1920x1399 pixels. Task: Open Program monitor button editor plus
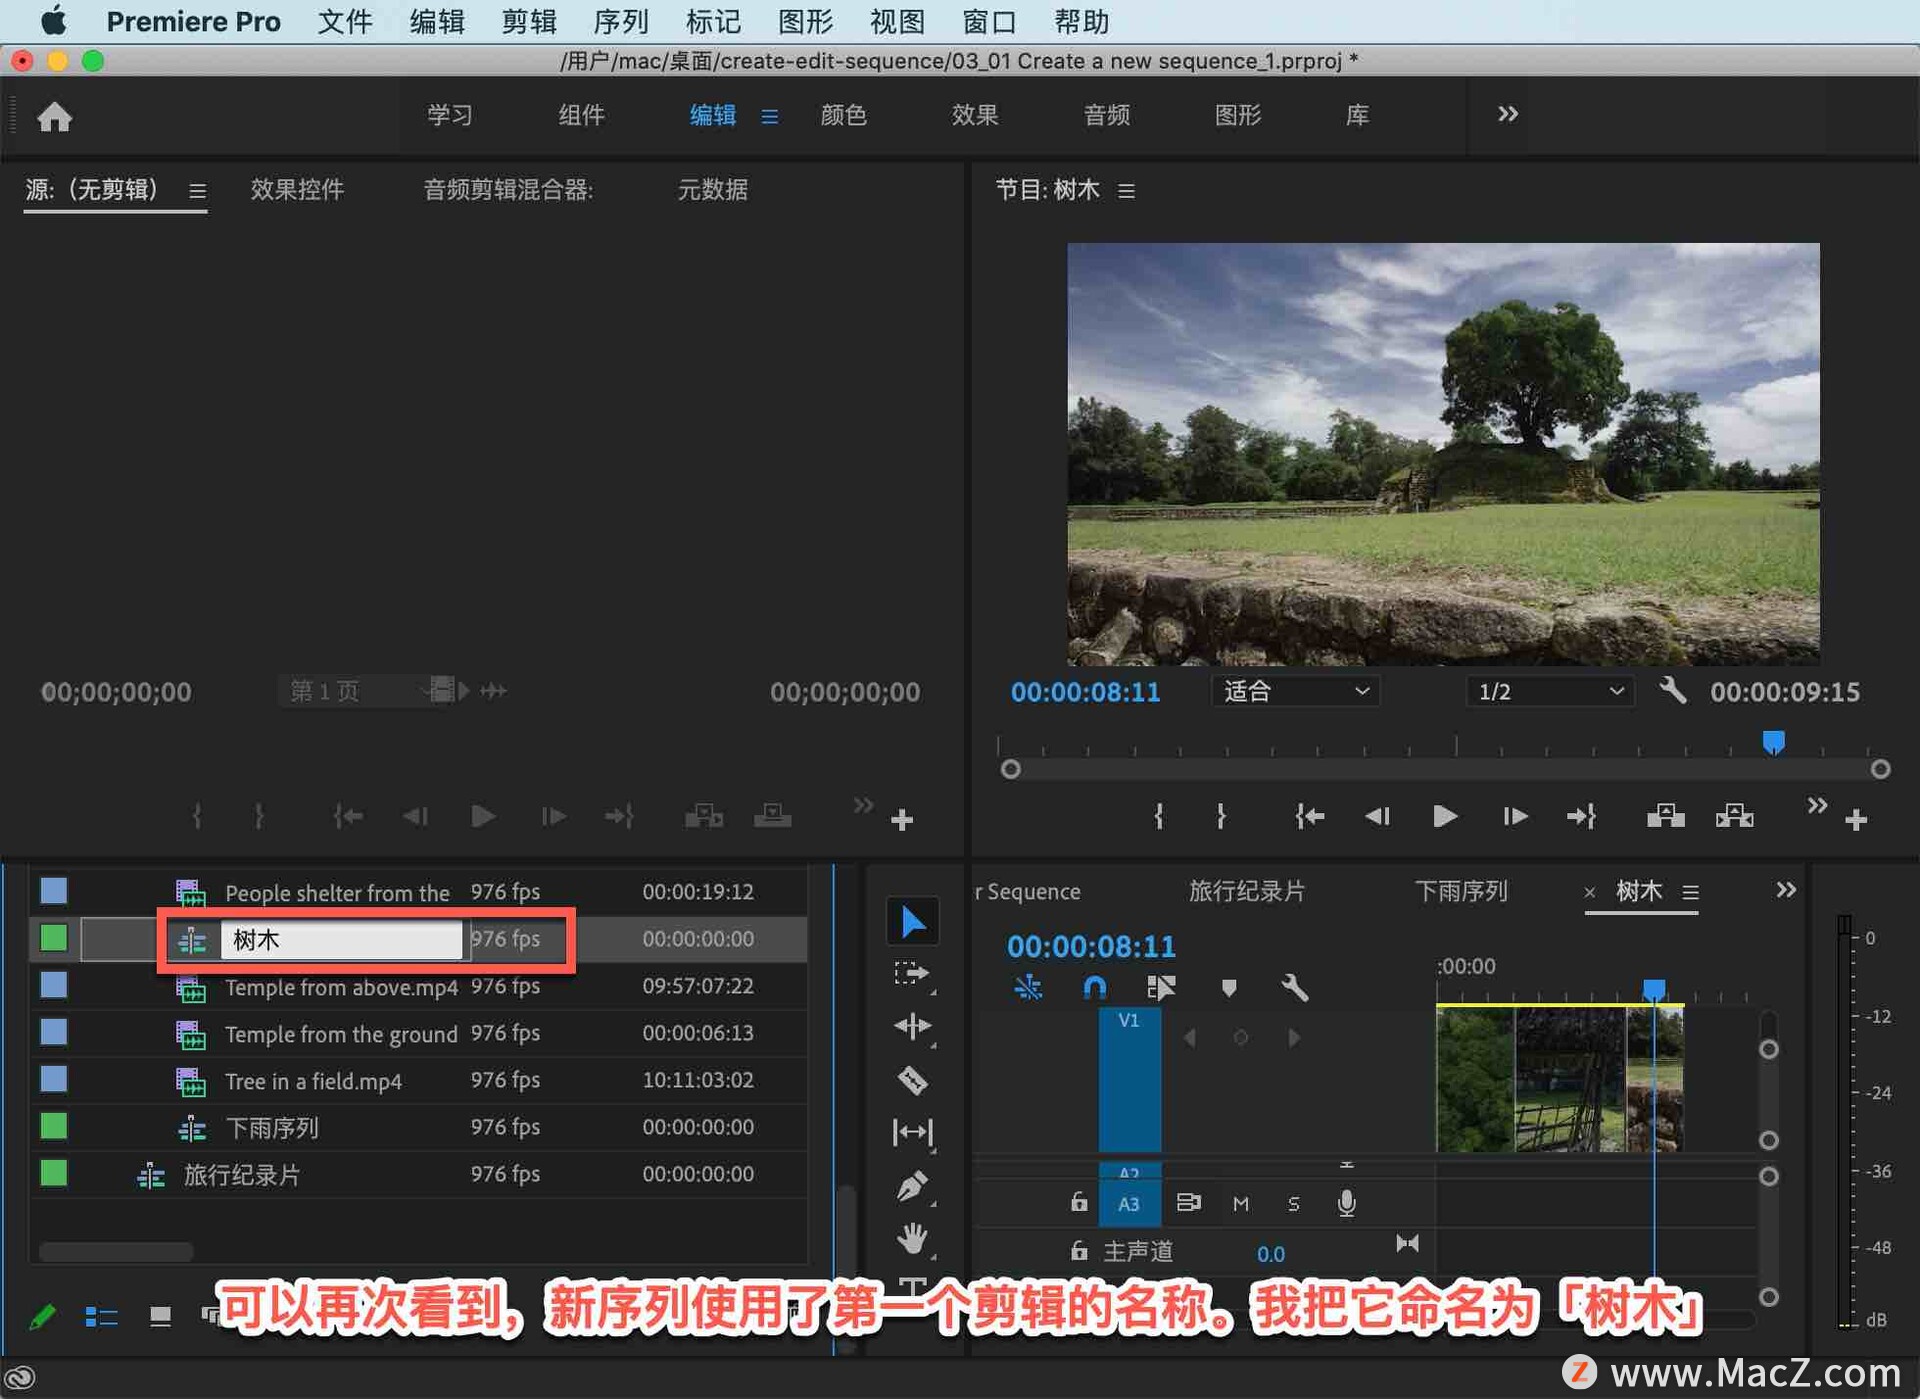click(x=1856, y=820)
